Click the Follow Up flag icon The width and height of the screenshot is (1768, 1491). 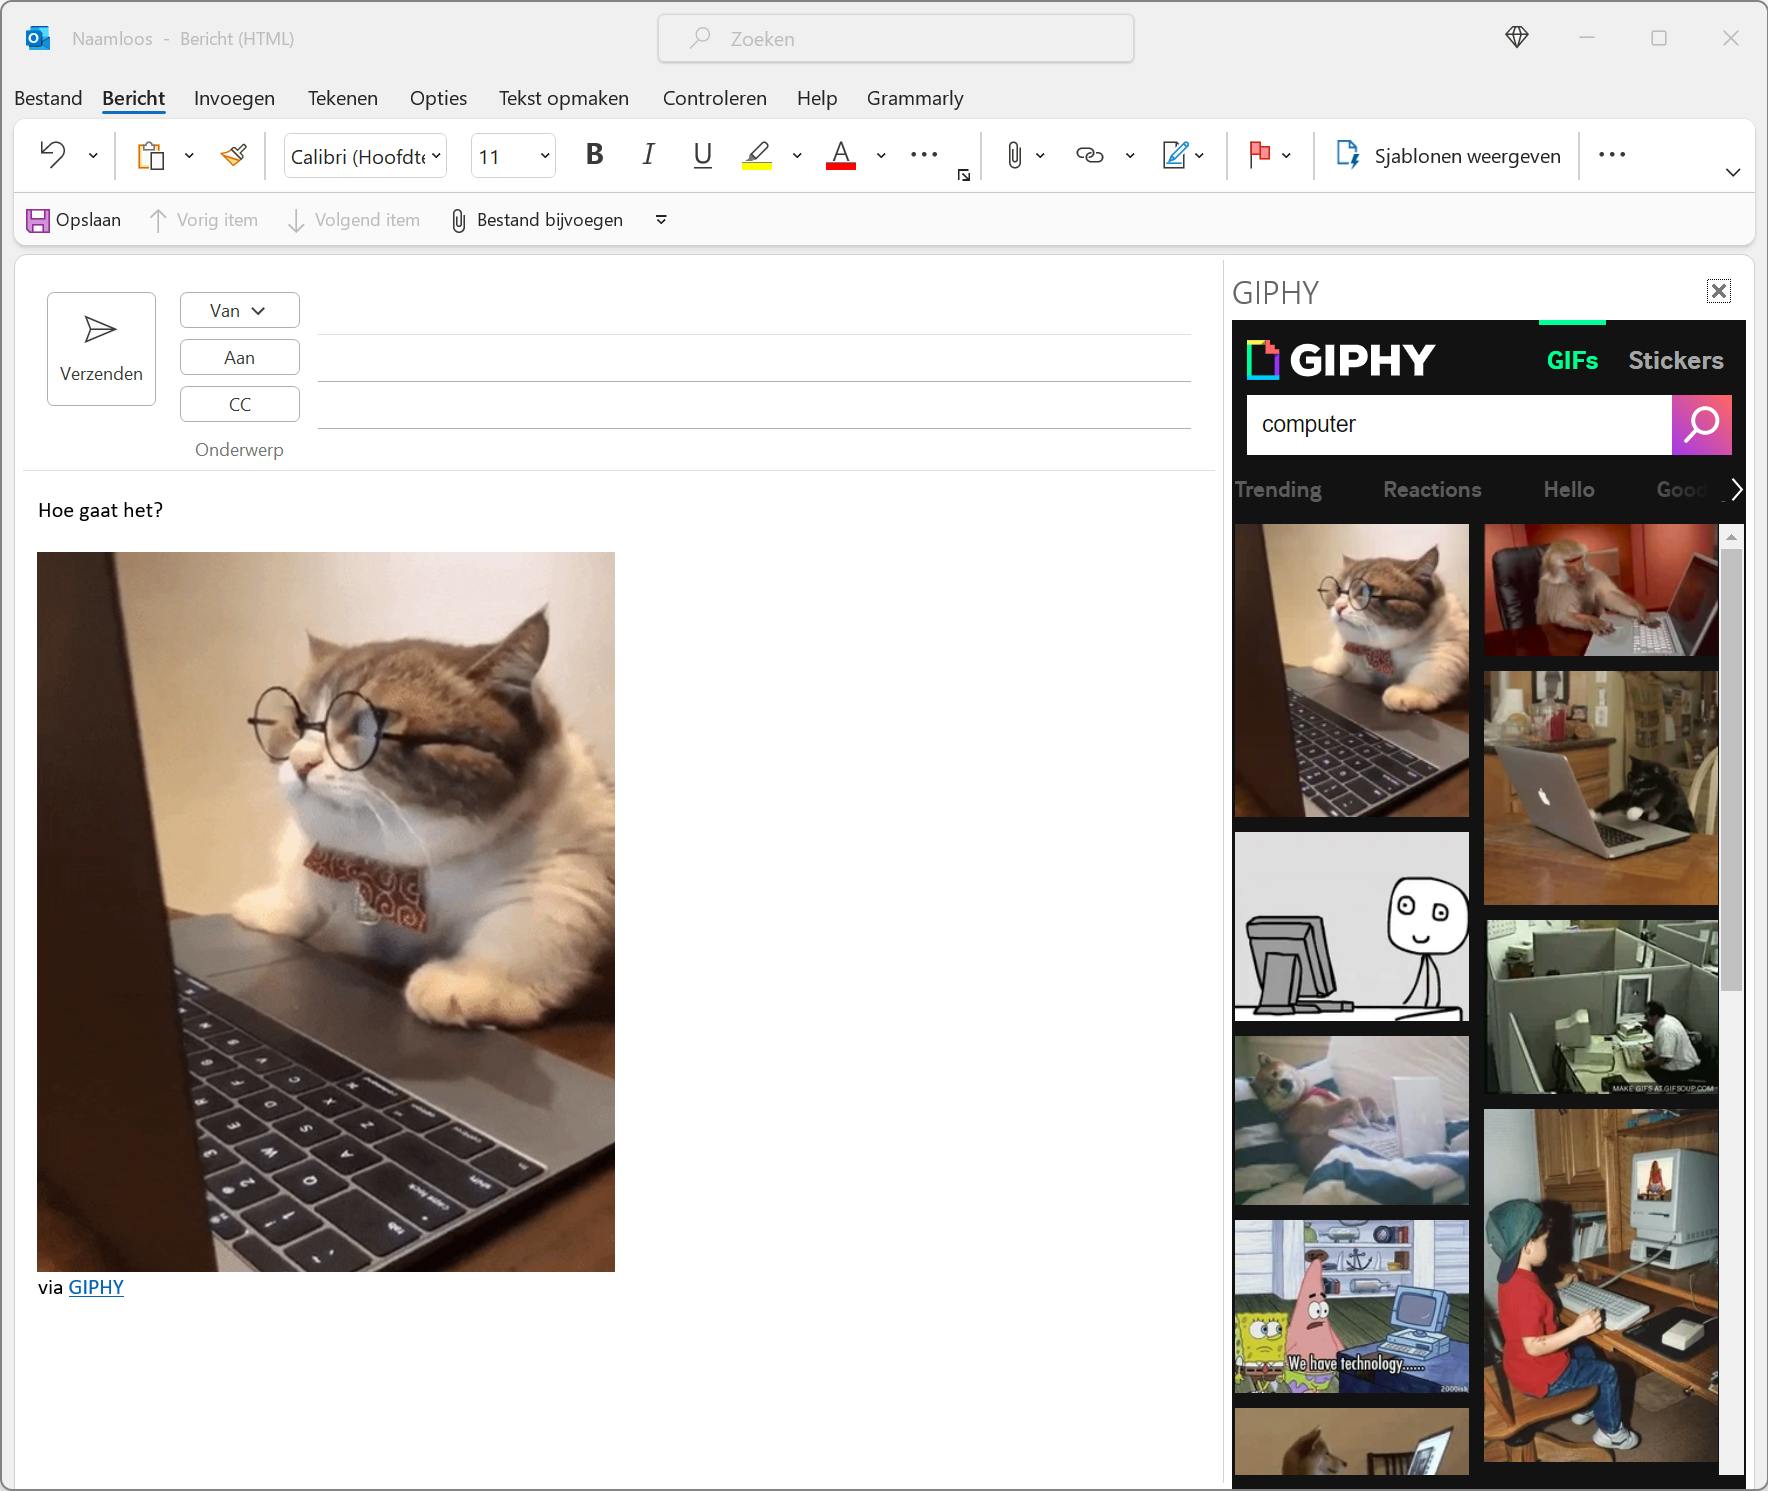(x=1259, y=155)
